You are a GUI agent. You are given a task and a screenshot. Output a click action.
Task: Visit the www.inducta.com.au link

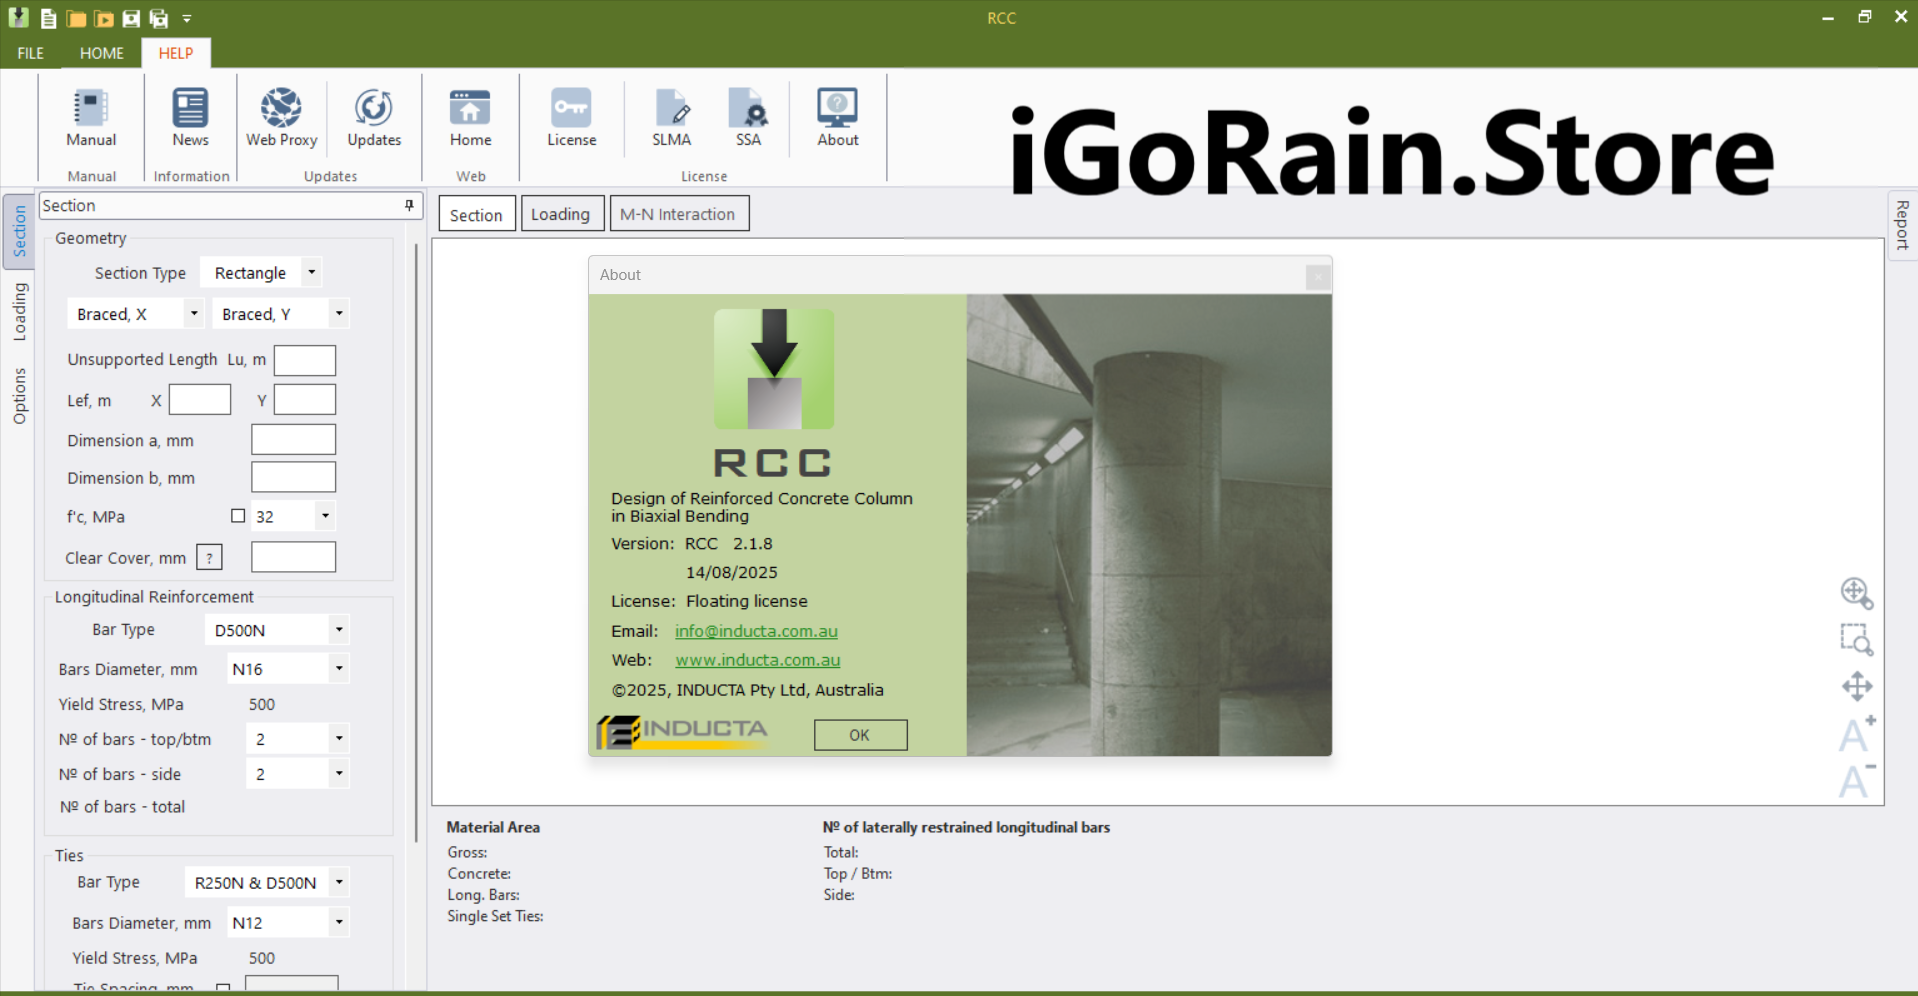tap(757, 660)
